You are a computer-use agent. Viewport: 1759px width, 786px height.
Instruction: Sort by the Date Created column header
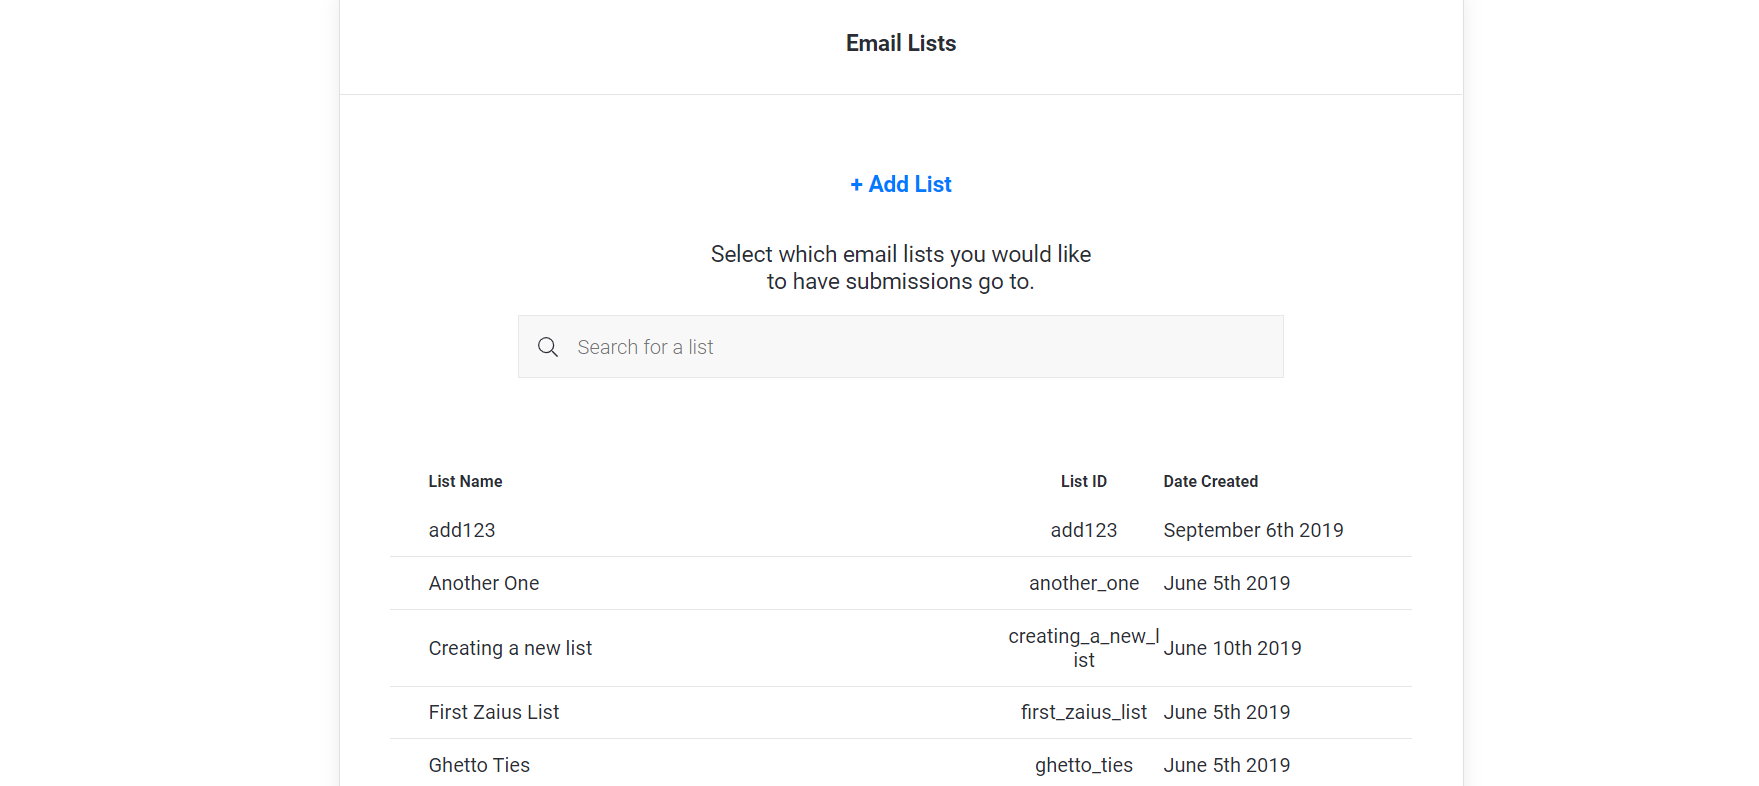1210,481
